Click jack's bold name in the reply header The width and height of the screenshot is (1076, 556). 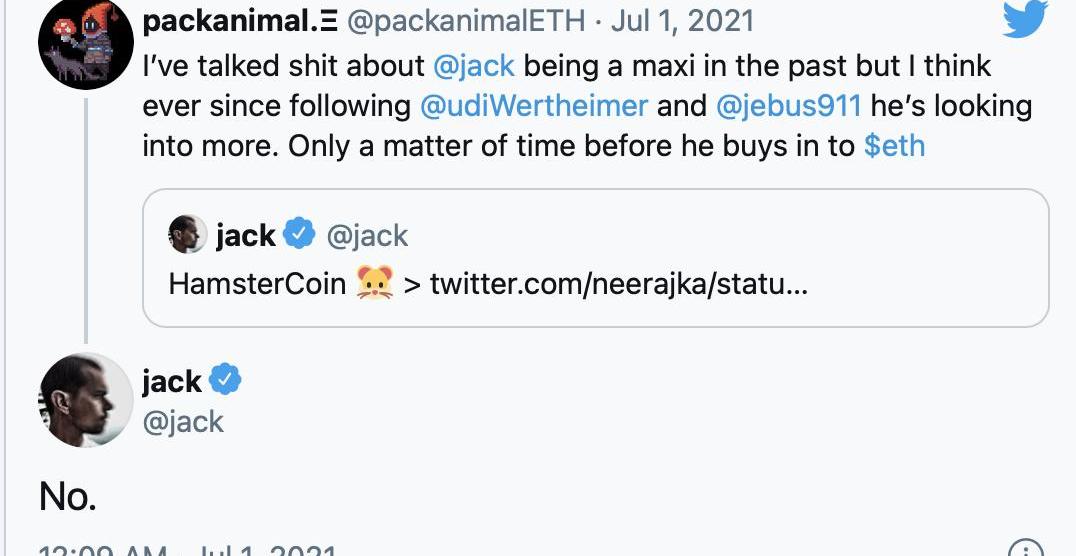pyautogui.click(x=172, y=381)
